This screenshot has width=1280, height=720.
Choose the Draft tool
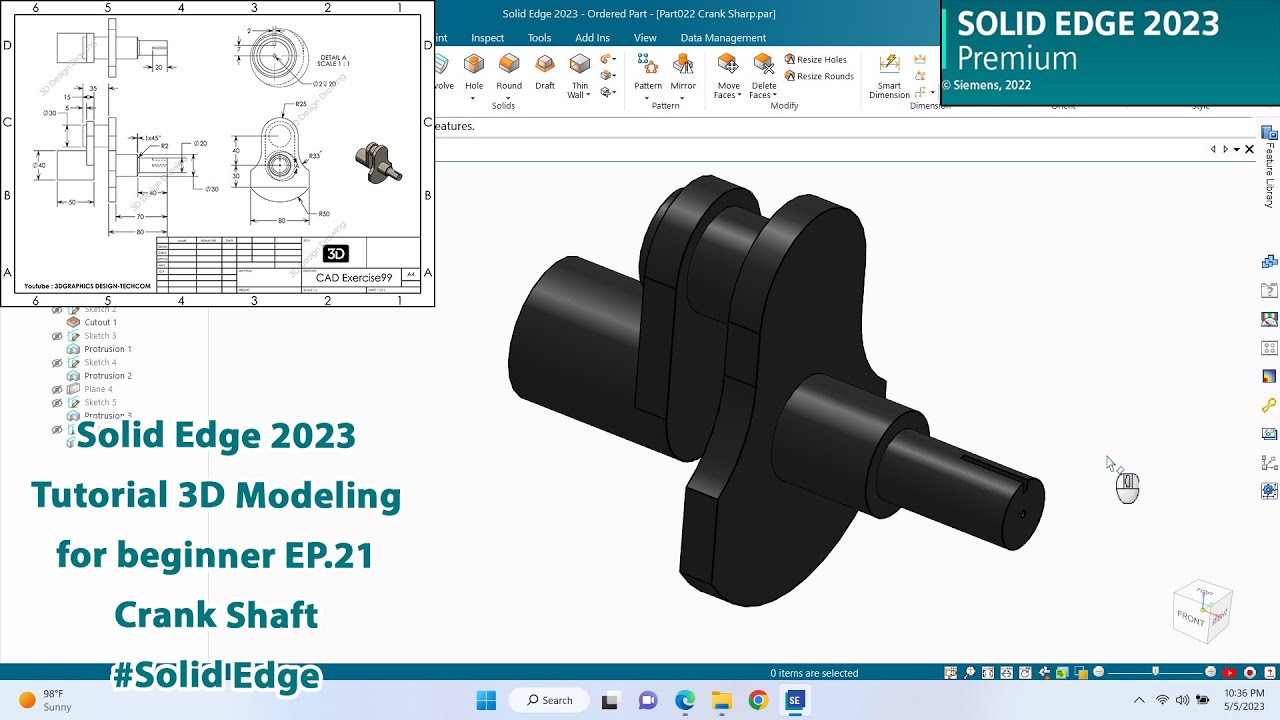[545, 65]
